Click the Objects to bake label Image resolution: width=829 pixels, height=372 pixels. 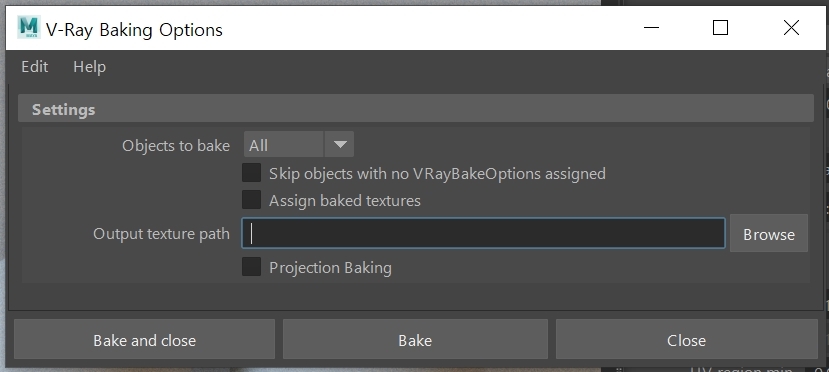point(176,145)
